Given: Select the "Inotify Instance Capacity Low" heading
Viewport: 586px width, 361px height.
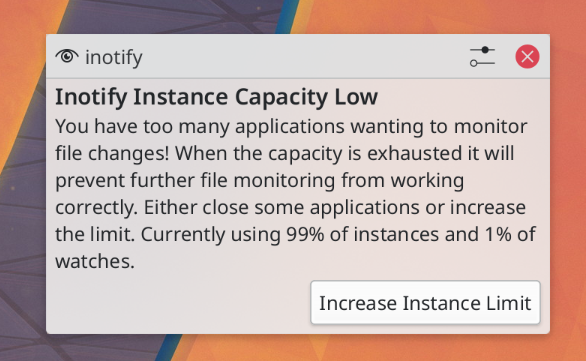Looking at the screenshot, I should (216, 97).
